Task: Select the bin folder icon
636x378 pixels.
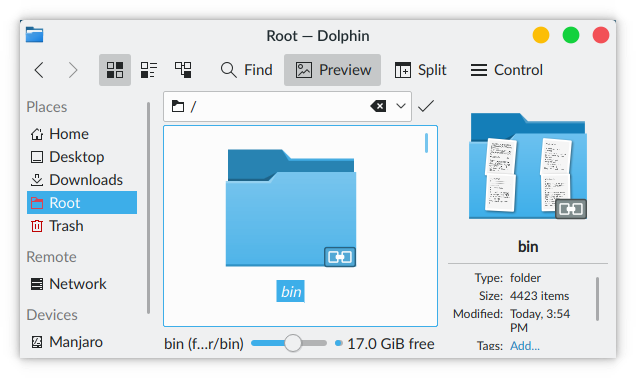Action: click(291, 208)
